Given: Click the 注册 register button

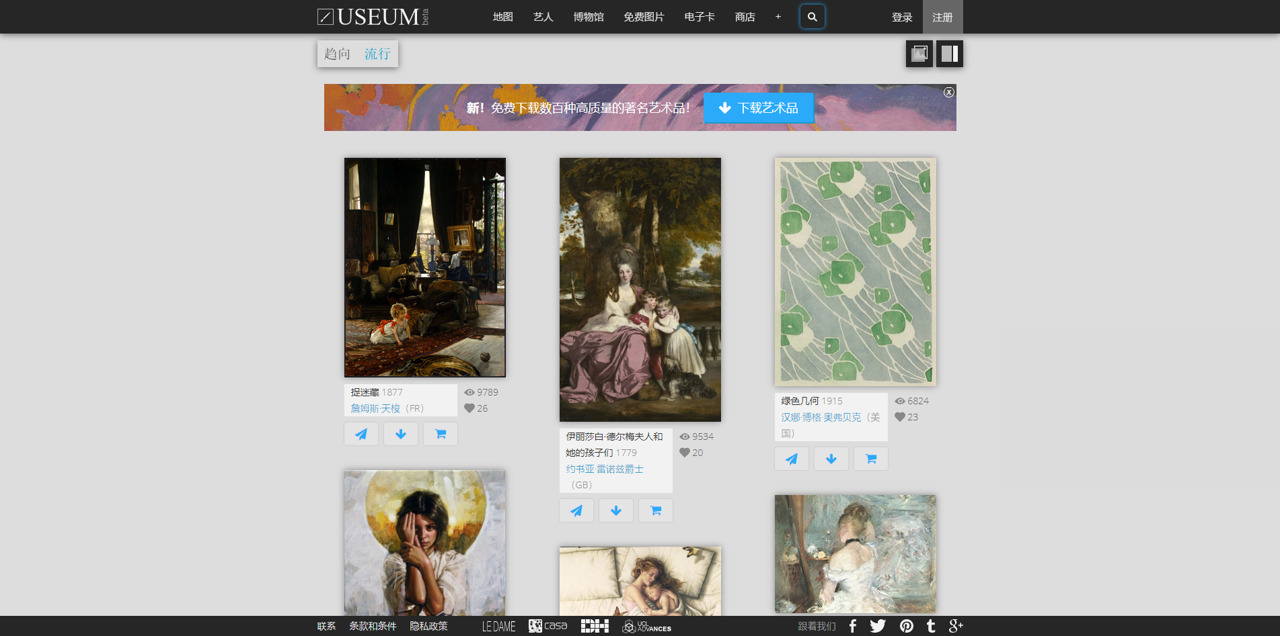Looking at the screenshot, I should tap(943, 17).
